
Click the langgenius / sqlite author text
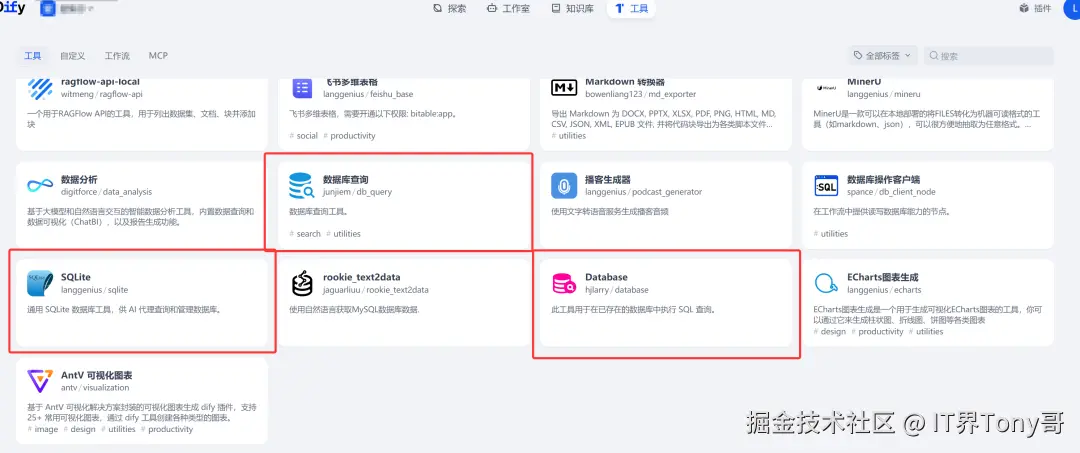[94, 290]
